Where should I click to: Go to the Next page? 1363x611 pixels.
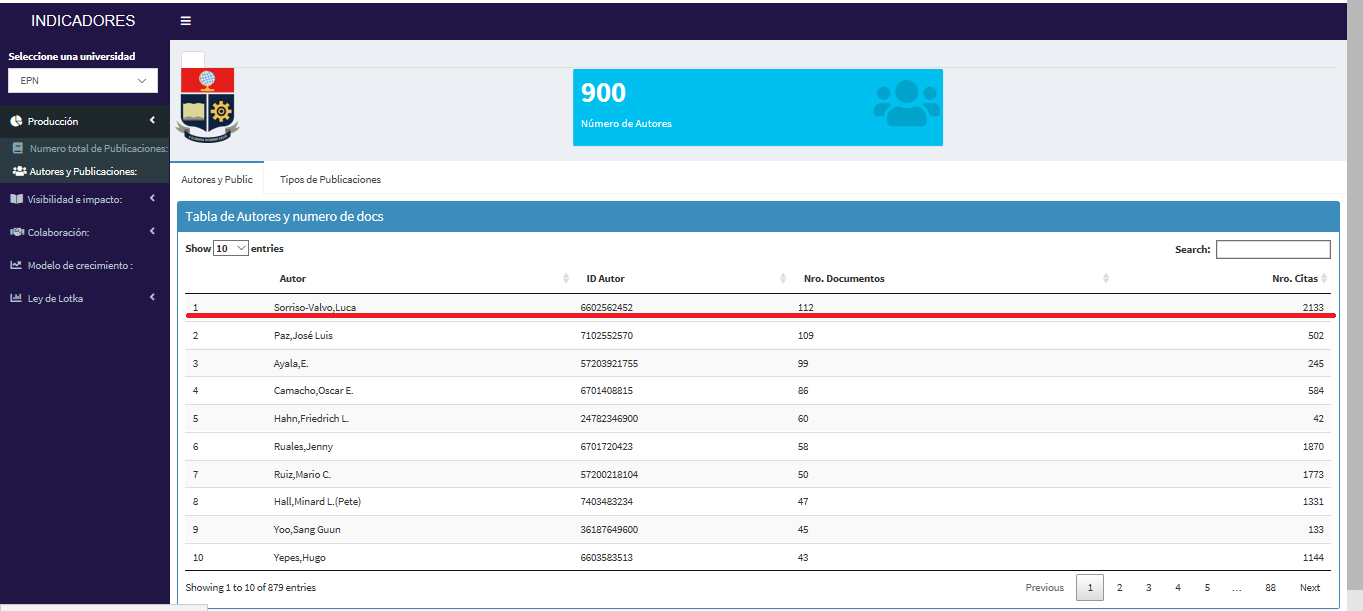coord(1309,588)
